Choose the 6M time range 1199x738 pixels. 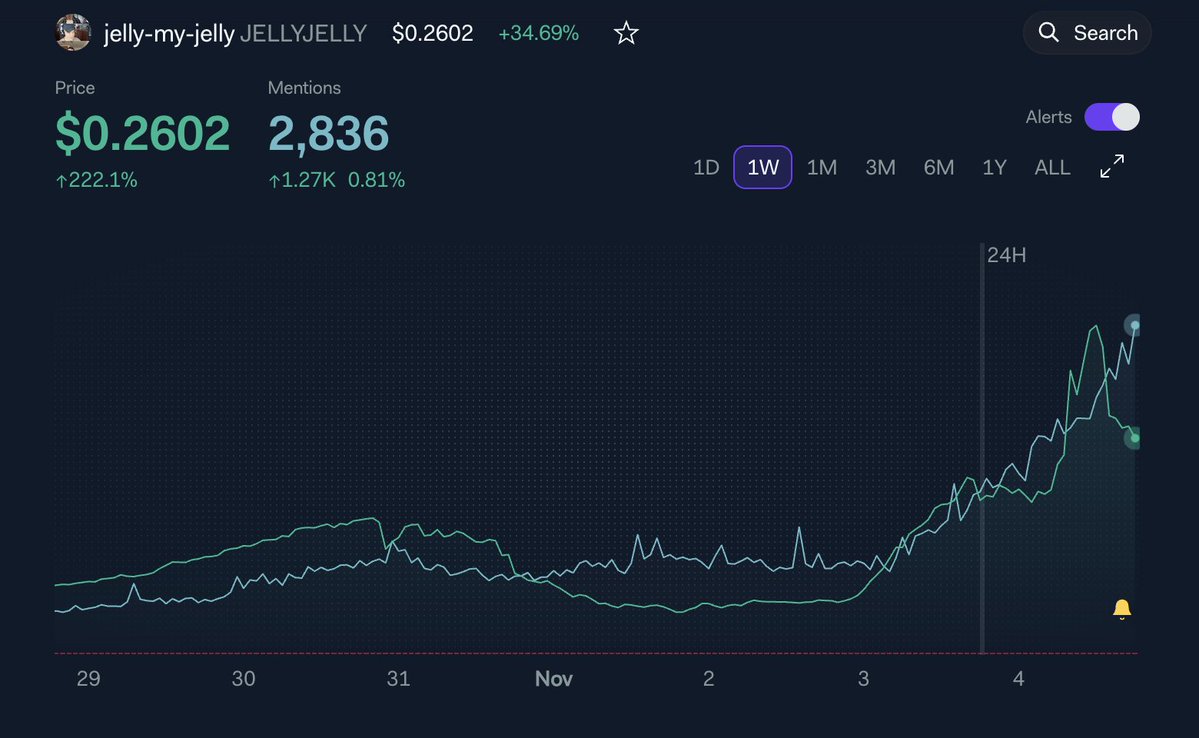938,167
